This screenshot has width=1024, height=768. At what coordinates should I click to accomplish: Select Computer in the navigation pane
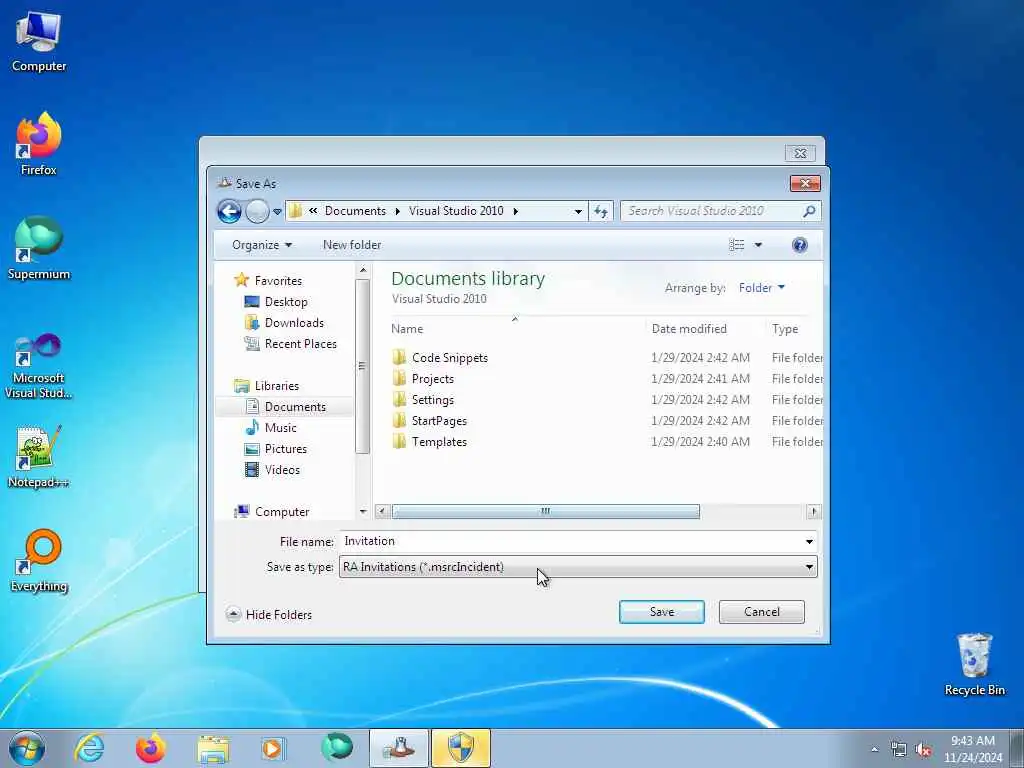pos(281,512)
